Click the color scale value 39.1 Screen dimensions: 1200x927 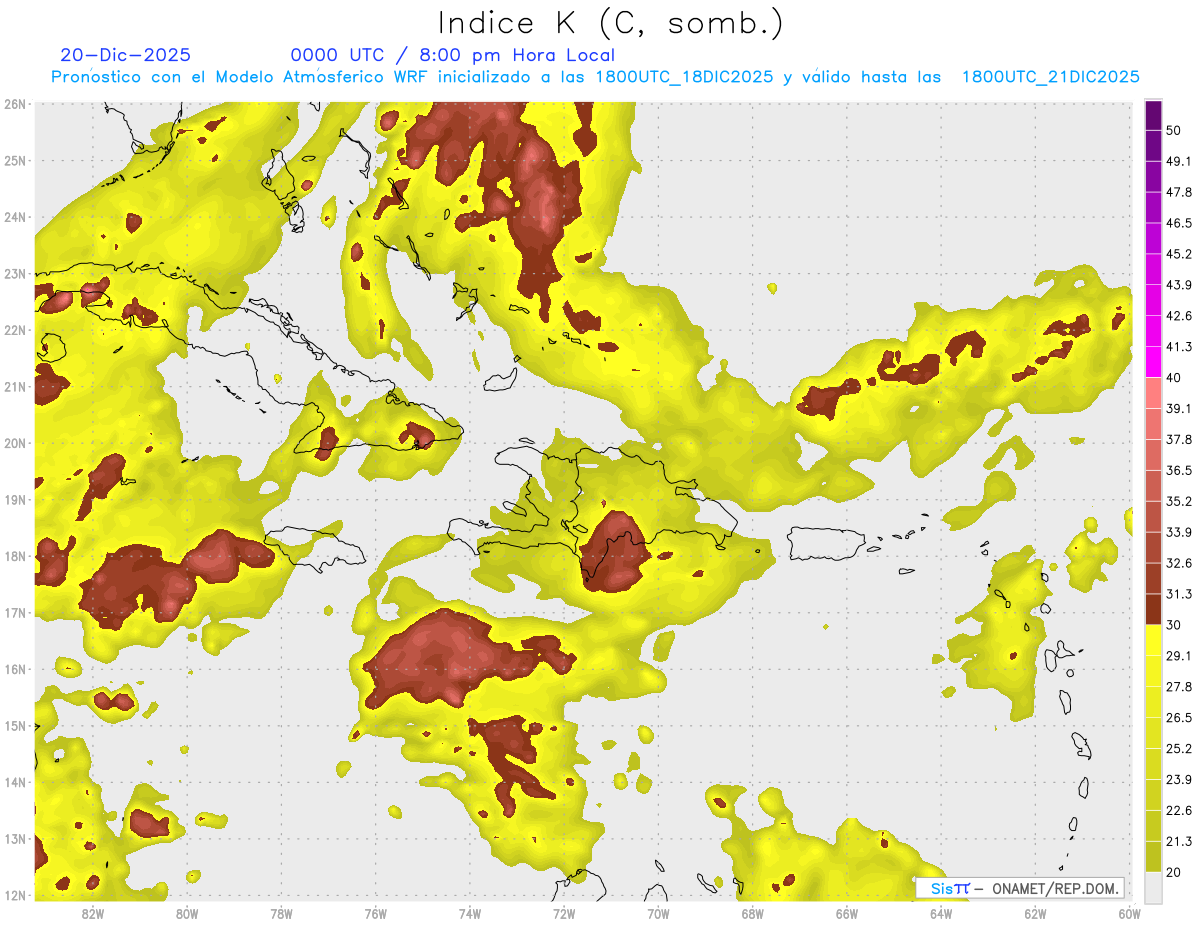click(x=1178, y=408)
